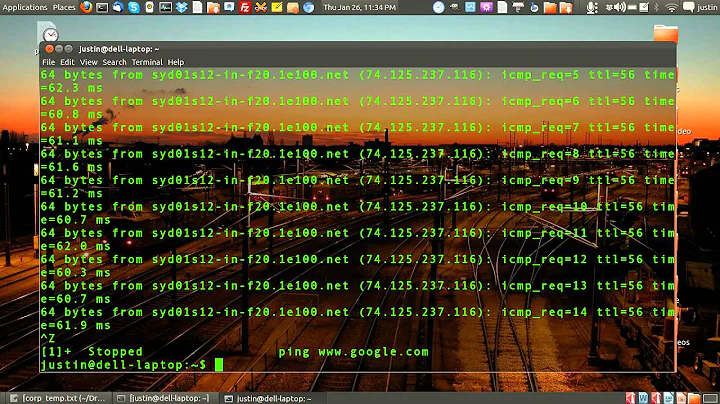The height and width of the screenshot is (404, 720).
Task: Launch Firefox from the top panel
Action: [x=86, y=7]
